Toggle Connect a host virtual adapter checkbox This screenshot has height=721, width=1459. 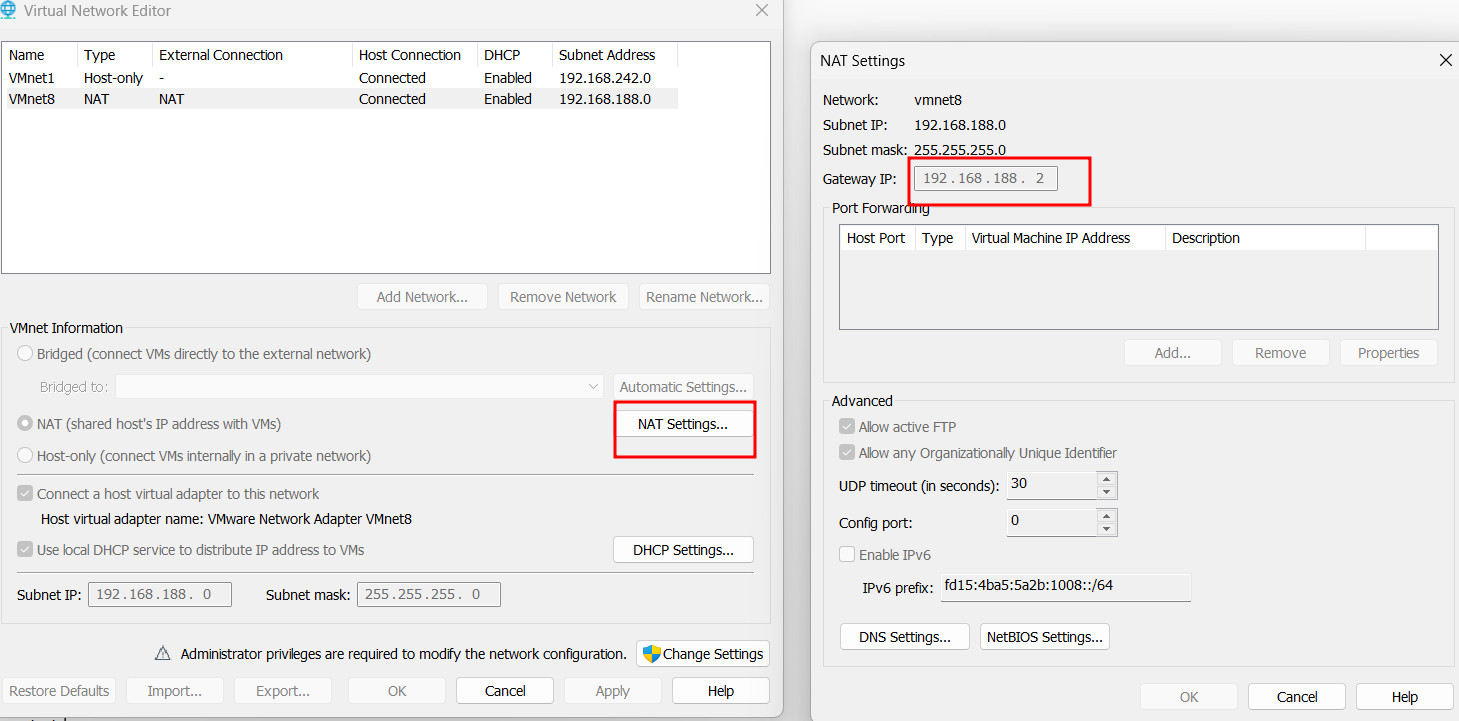25,494
